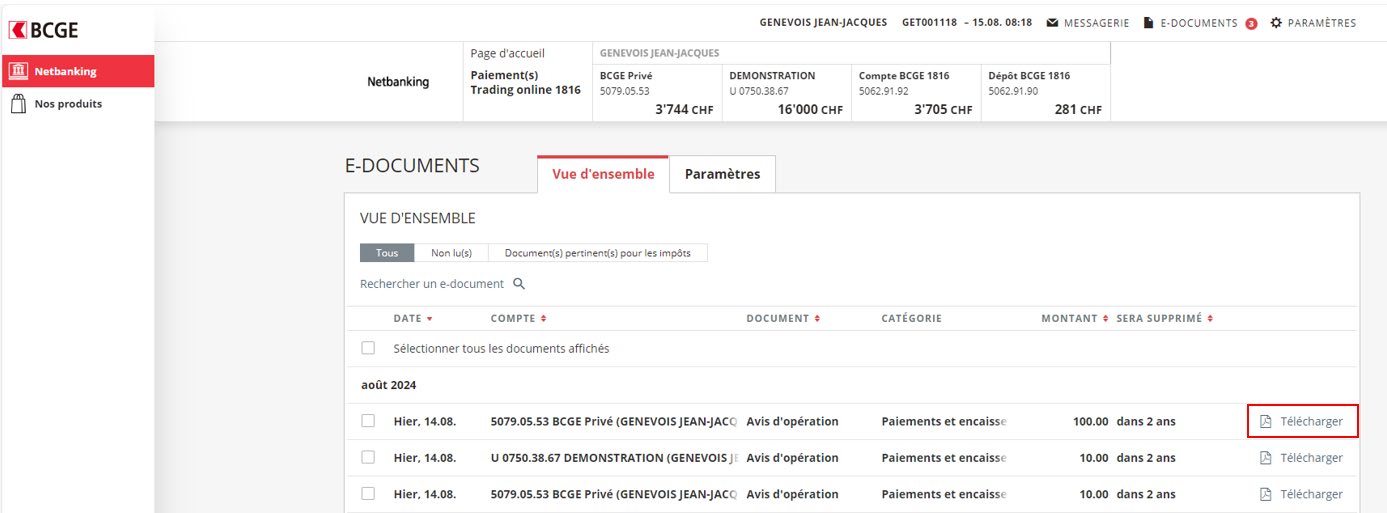
Task: Select the Compte BCGE 1816 account tile
Action: click(917, 93)
